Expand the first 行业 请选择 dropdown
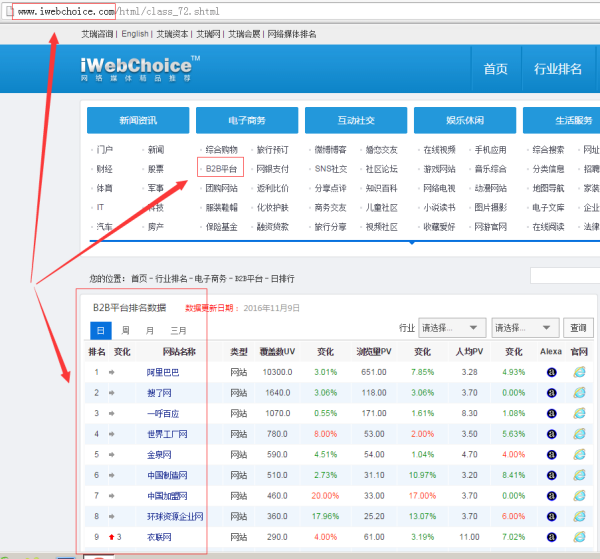Viewport: 600px width, 559px height. 452,327
